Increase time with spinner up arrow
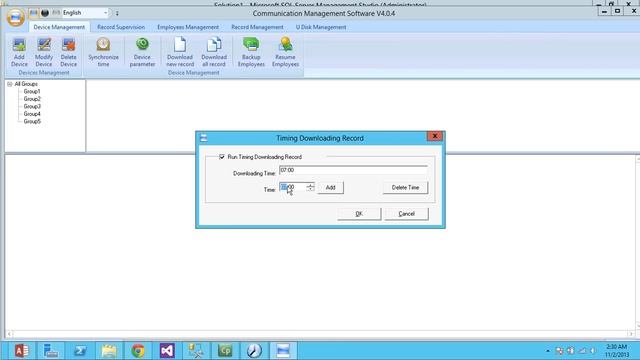The height and width of the screenshot is (360, 640). 311,185
